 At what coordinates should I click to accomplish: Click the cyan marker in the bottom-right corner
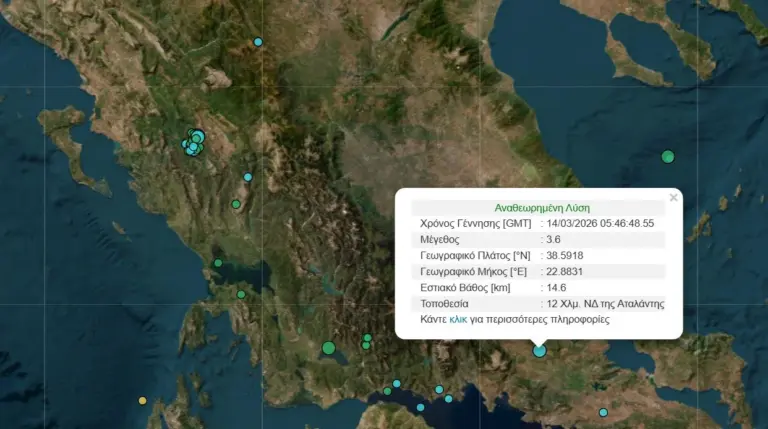(603, 412)
